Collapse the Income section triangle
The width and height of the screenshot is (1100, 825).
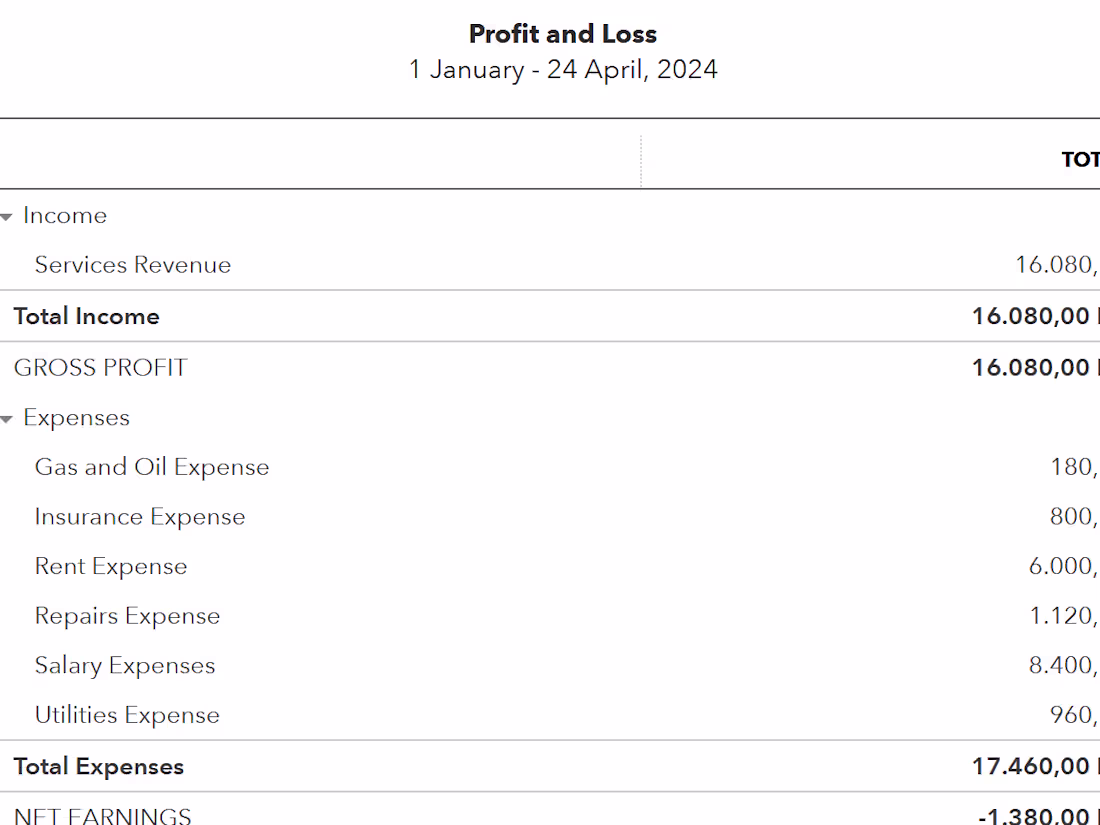click(x=7, y=217)
